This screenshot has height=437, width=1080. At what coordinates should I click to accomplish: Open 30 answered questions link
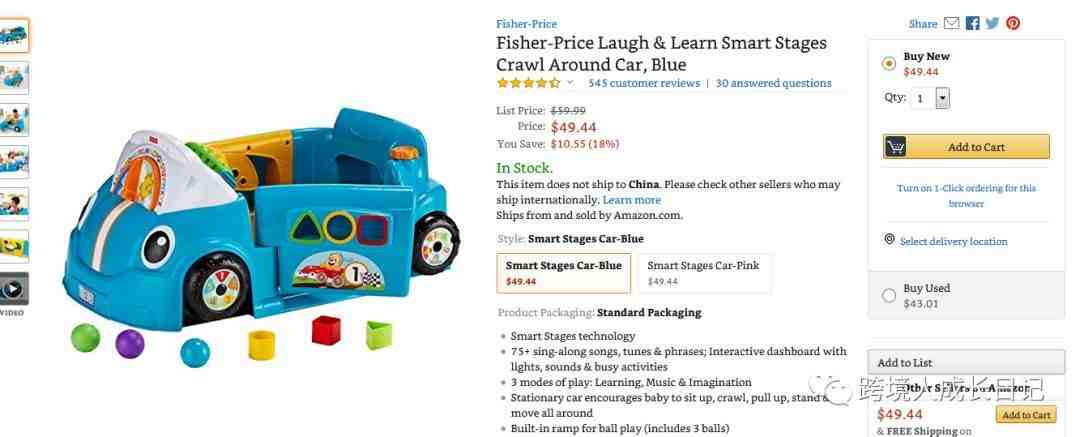tap(773, 83)
